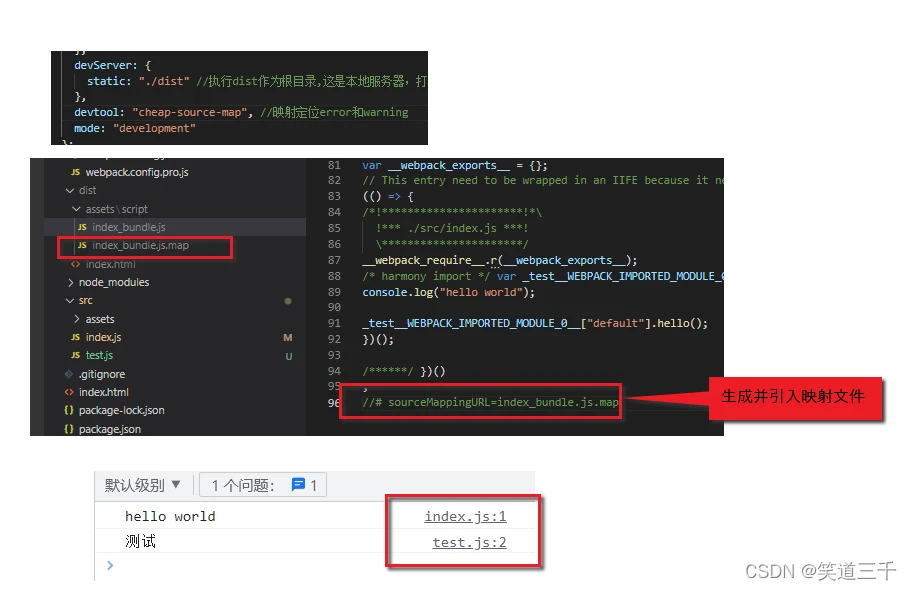Open index.js in the src folder

coord(104,337)
